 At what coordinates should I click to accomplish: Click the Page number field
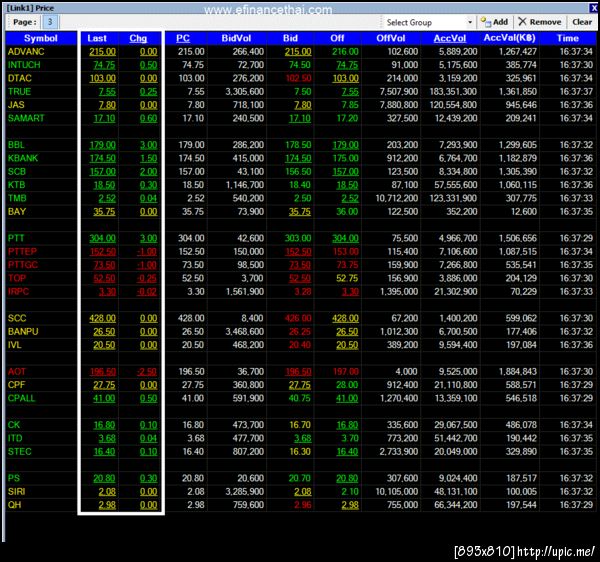click(x=50, y=22)
